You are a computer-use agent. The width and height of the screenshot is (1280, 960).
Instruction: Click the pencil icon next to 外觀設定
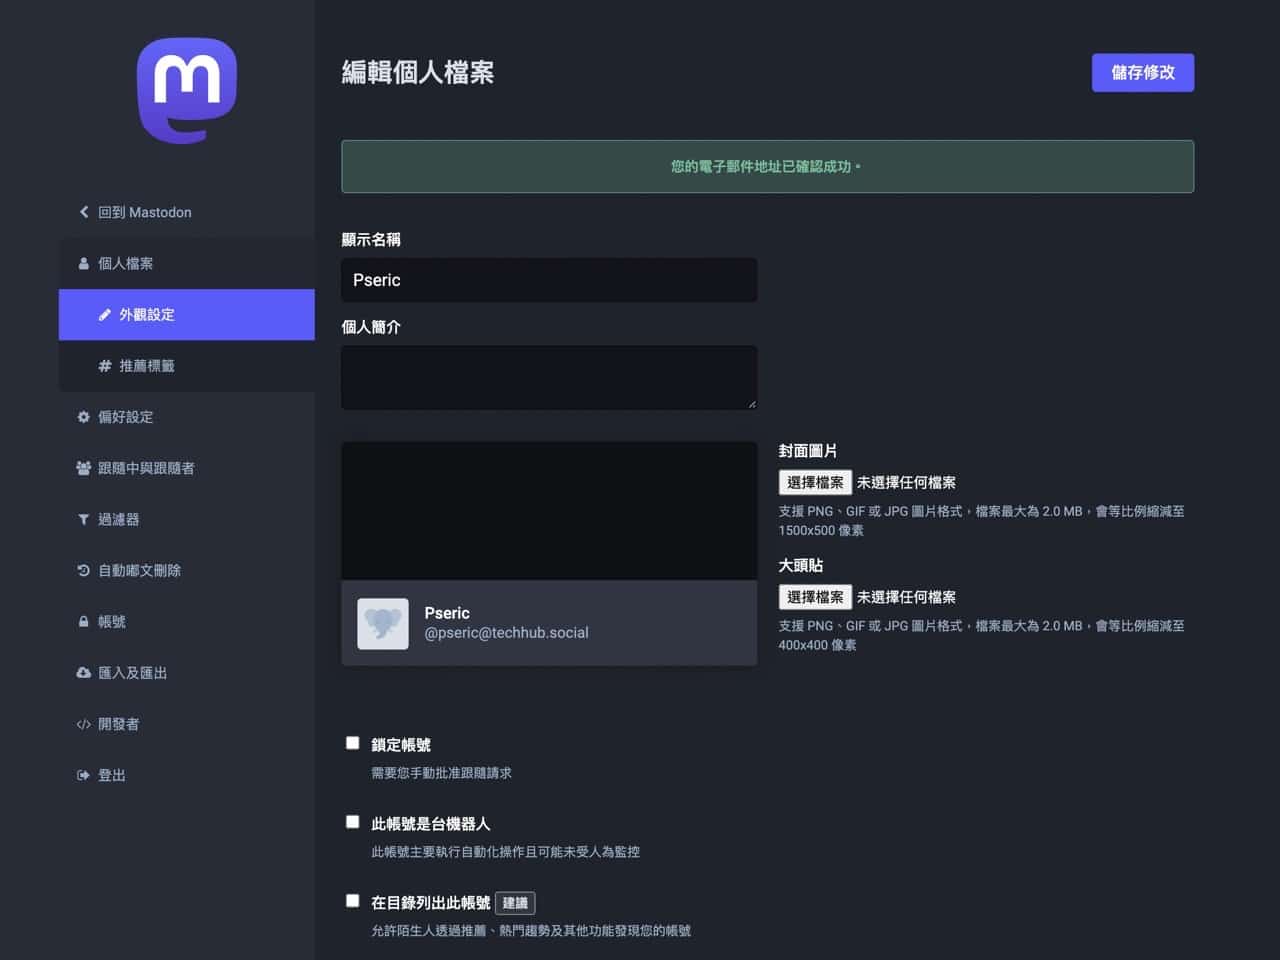pos(105,315)
